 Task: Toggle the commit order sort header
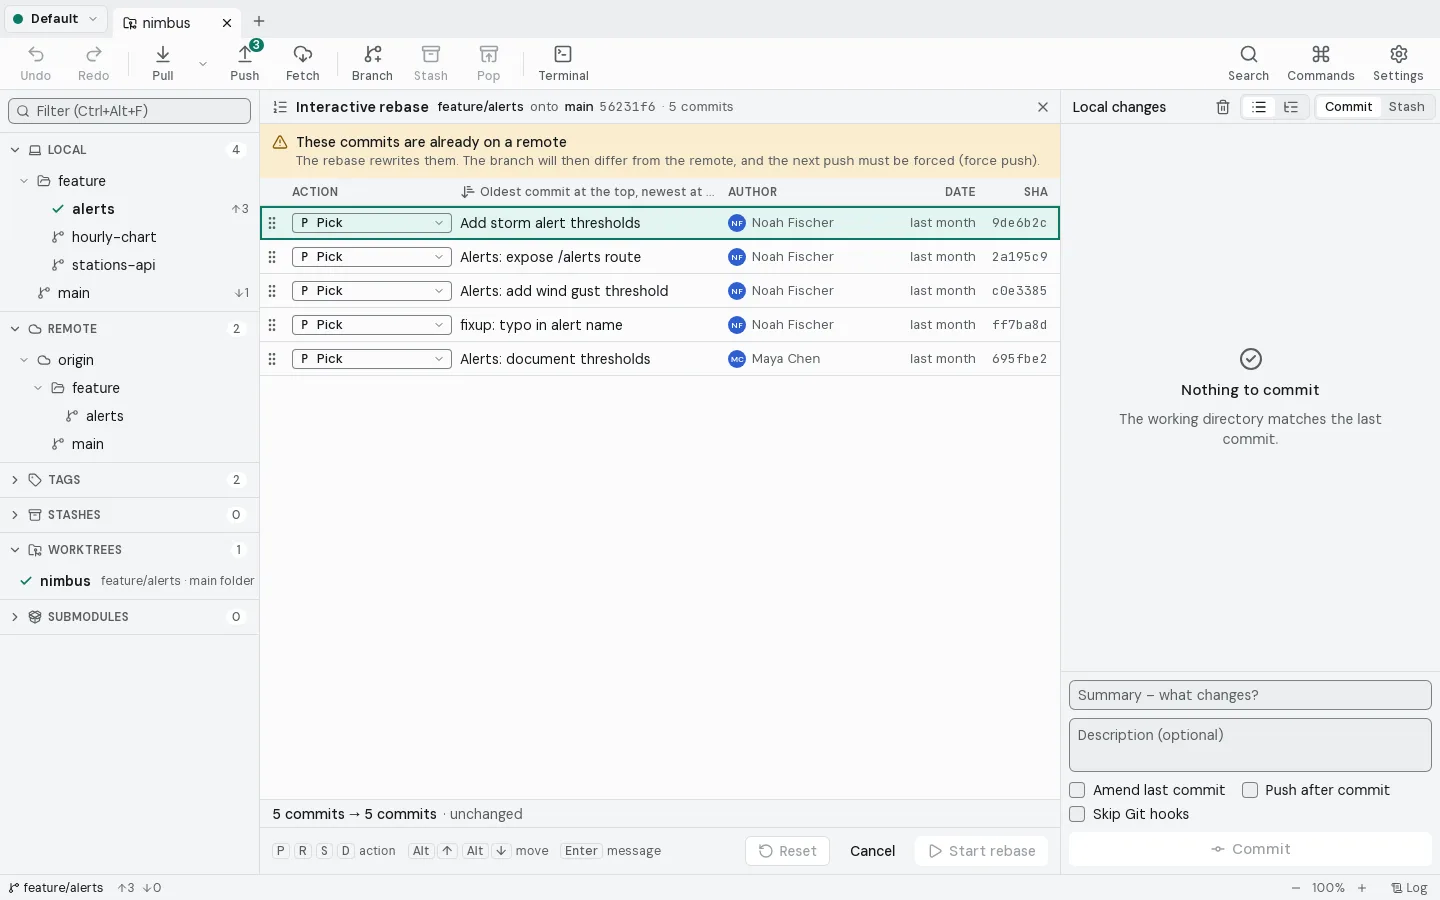(x=588, y=192)
